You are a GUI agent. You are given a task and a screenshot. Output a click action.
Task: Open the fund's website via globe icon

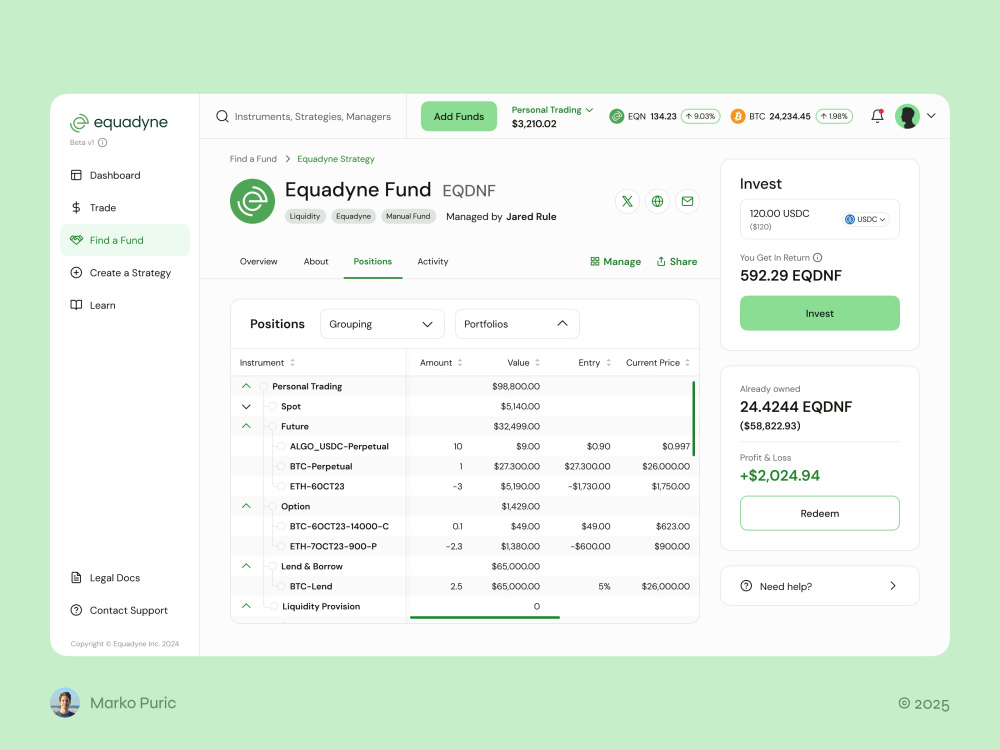click(x=657, y=201)
